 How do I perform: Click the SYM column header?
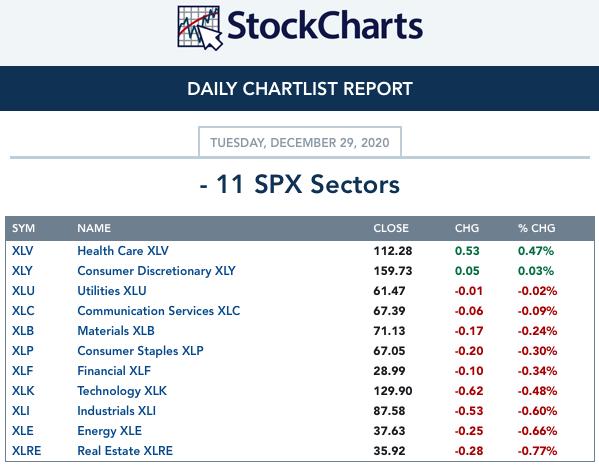(23, 228)
